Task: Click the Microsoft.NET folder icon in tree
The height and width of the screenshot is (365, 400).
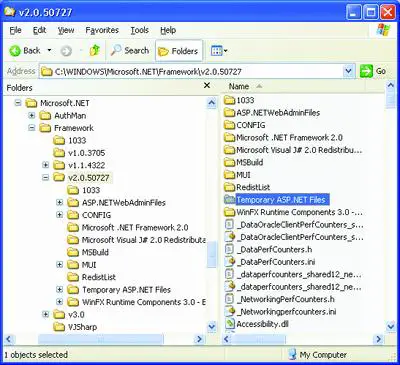Action: 31,103
